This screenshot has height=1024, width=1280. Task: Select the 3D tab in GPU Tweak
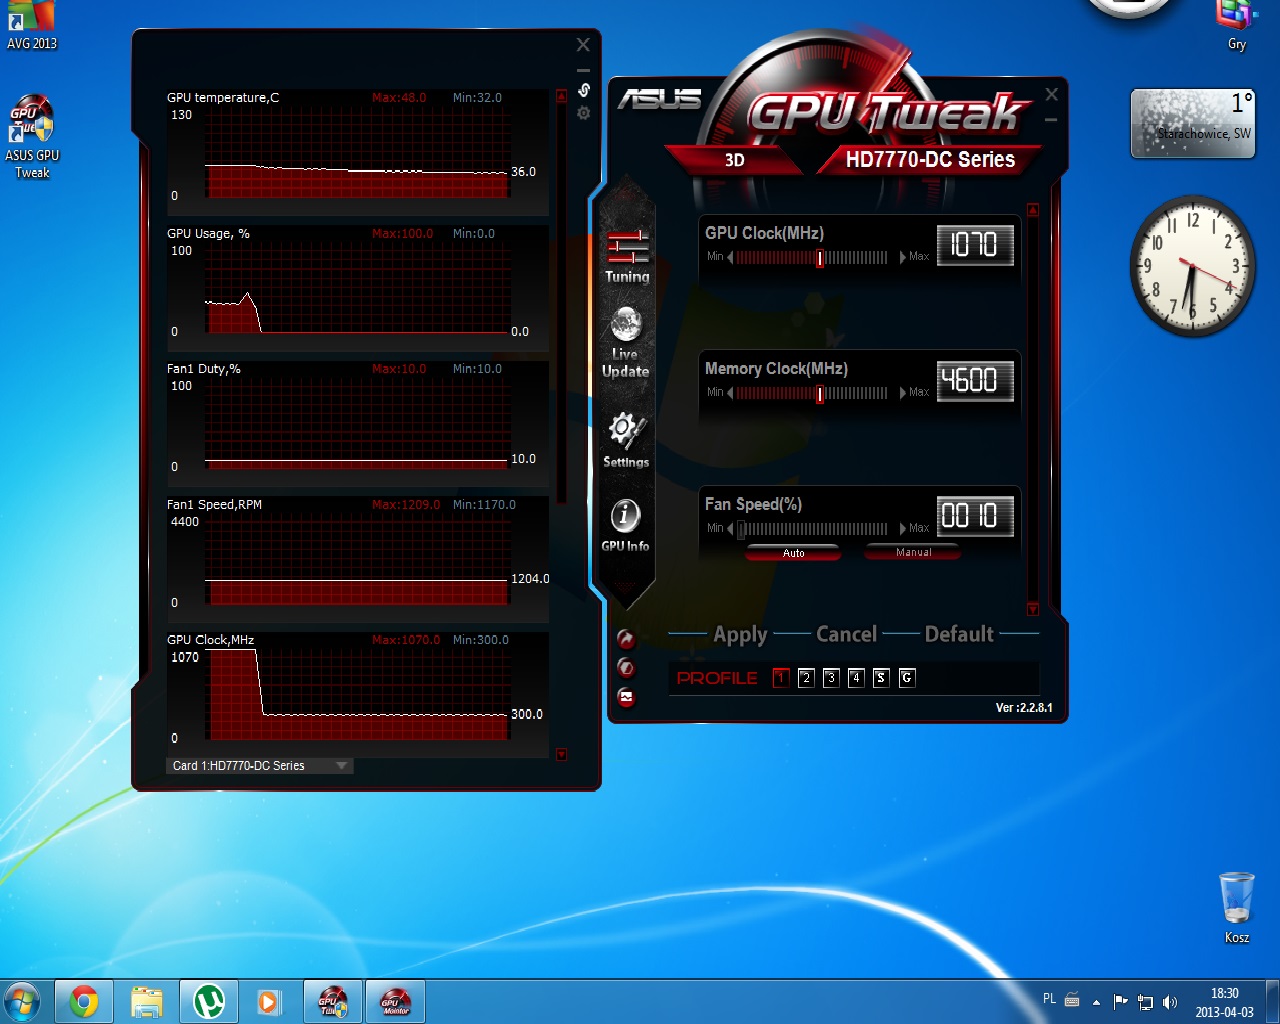click(x=735, y=160)
